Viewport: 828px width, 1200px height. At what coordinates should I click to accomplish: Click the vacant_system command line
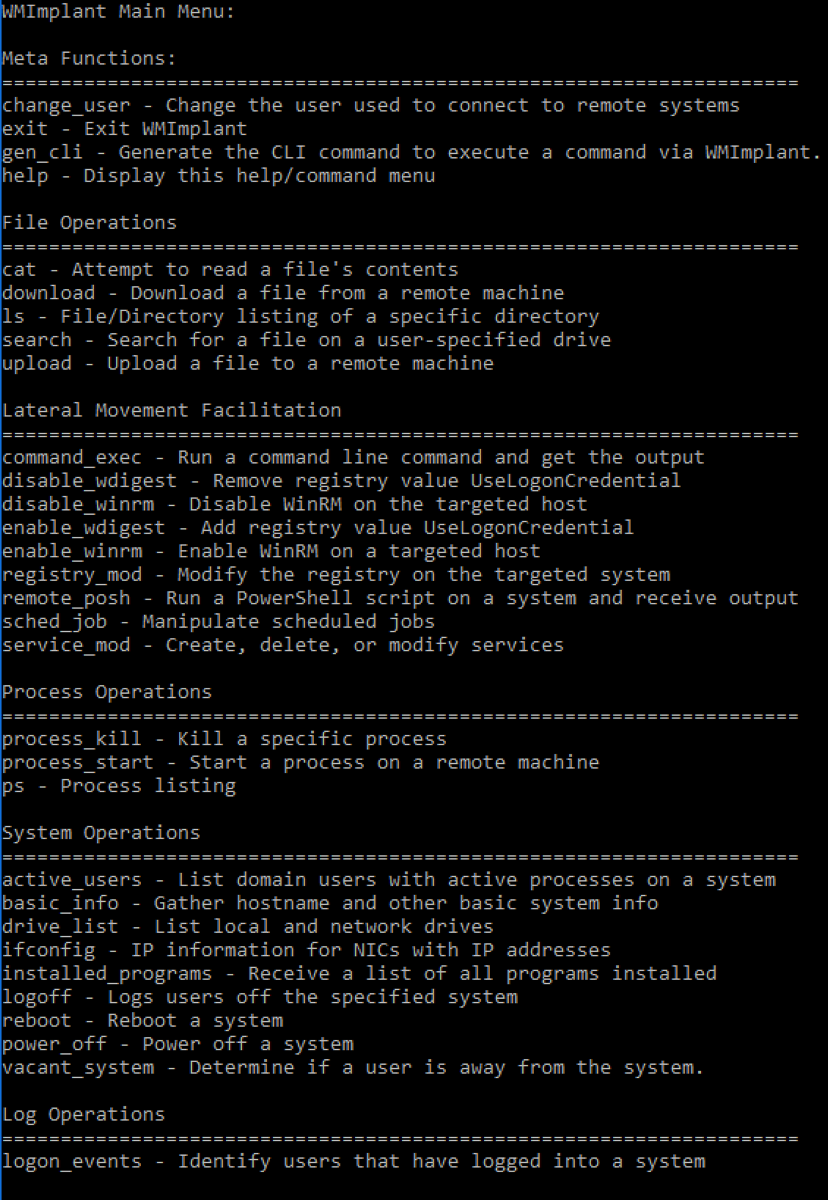353,1067
